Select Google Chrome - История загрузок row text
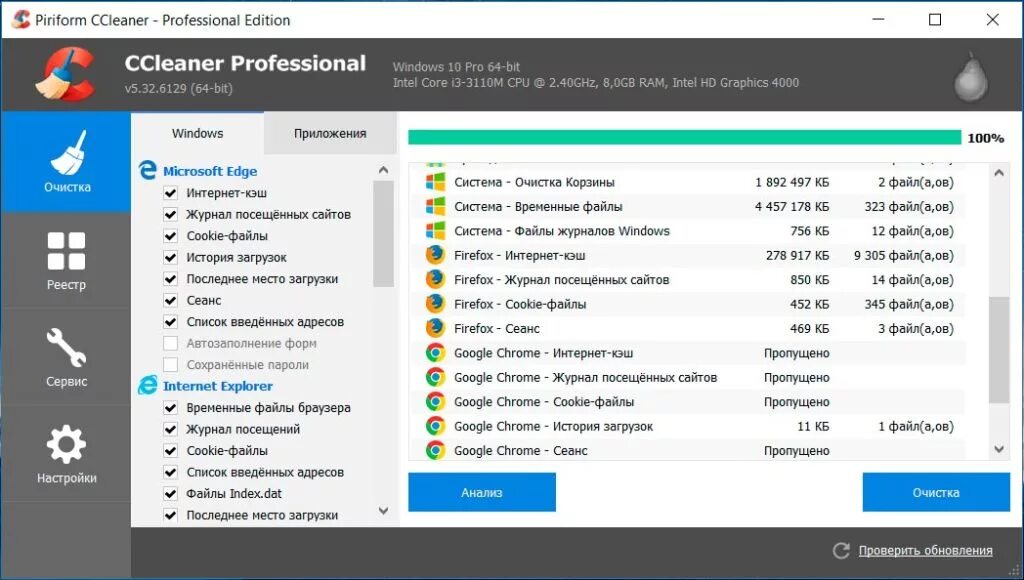 [x=553, y=427]
